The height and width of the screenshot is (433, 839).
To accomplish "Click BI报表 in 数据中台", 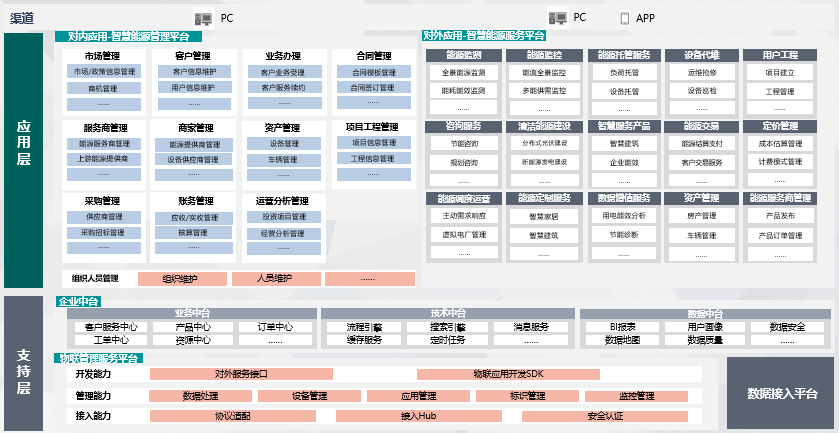I will pyautogui.click(x=623, y=327).
